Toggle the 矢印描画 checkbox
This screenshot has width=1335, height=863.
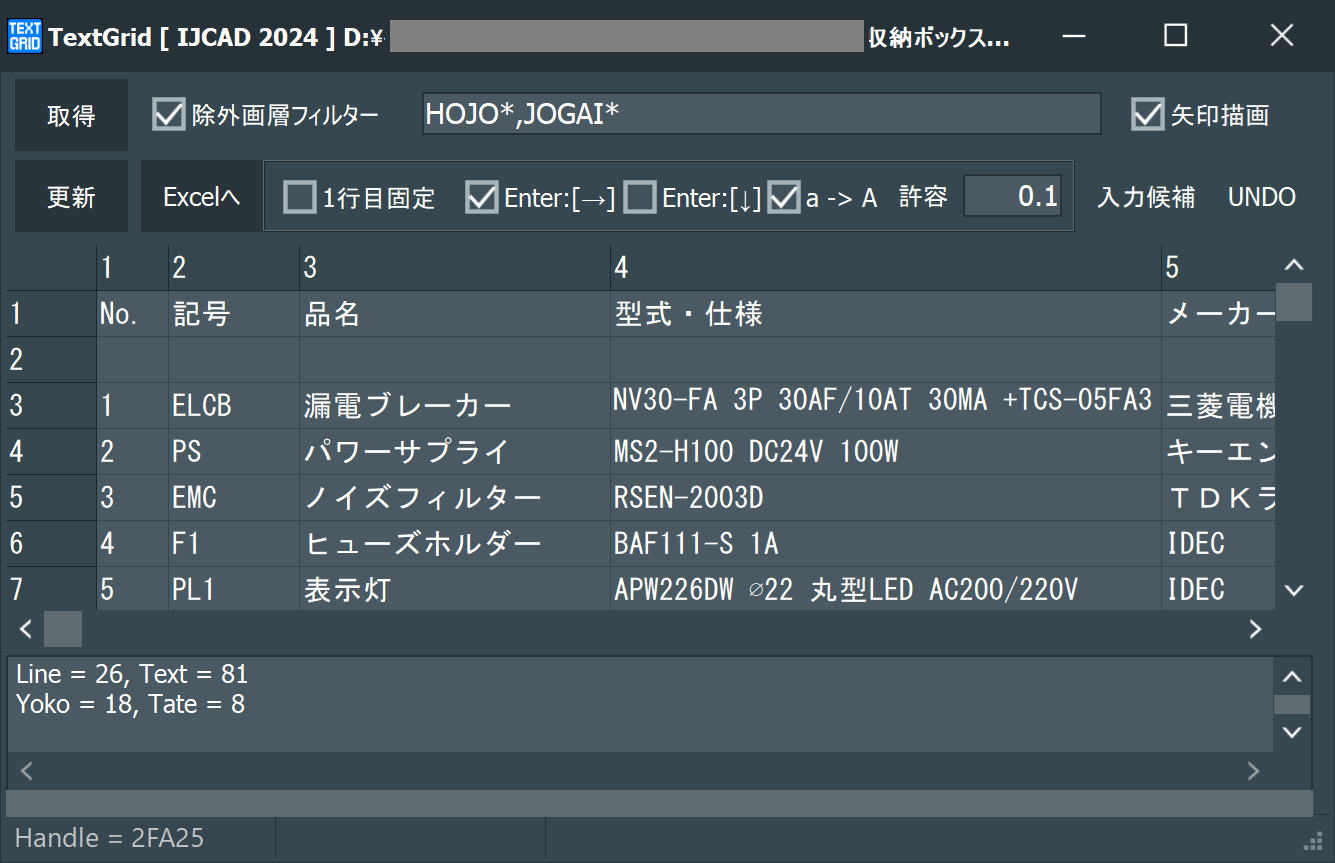click(1148, 114)
